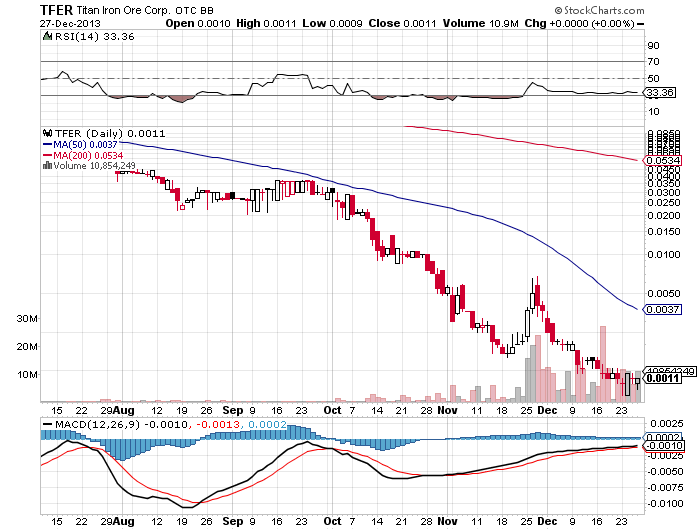Click the Oct label on the price chart date axis
The height and width of the screenshot is (530, 700).
(332, 410)
